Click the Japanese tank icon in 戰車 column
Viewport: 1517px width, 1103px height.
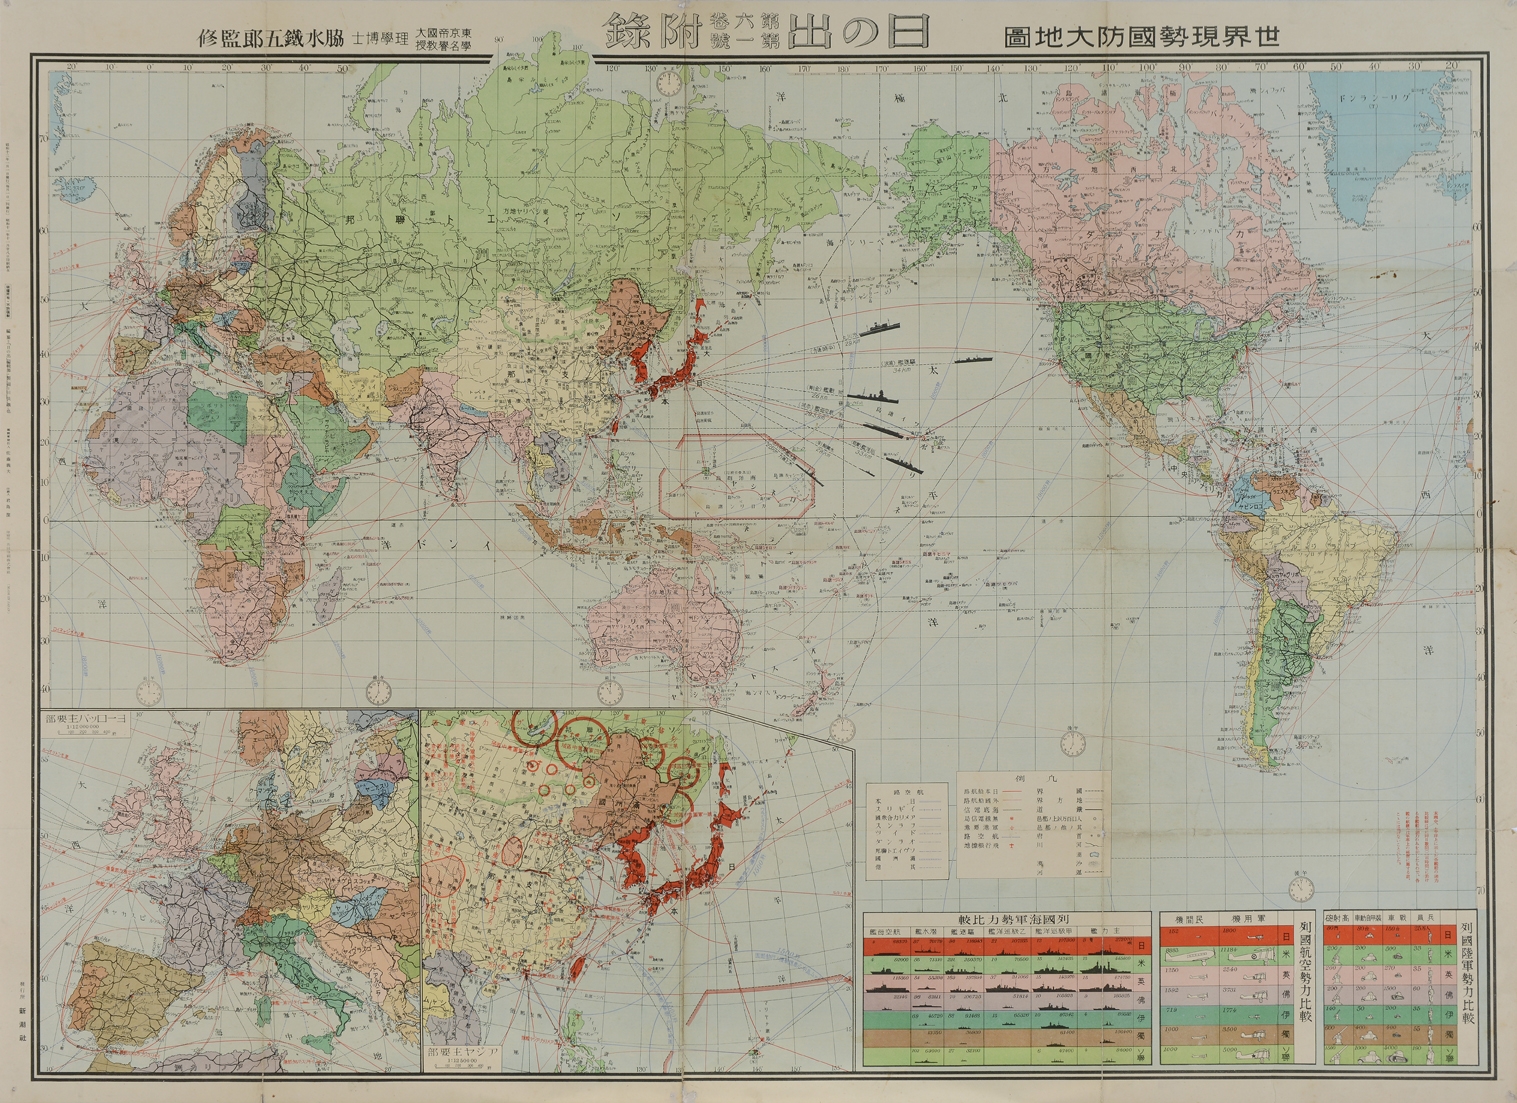pyautogui.click(x=1398, y=934)
